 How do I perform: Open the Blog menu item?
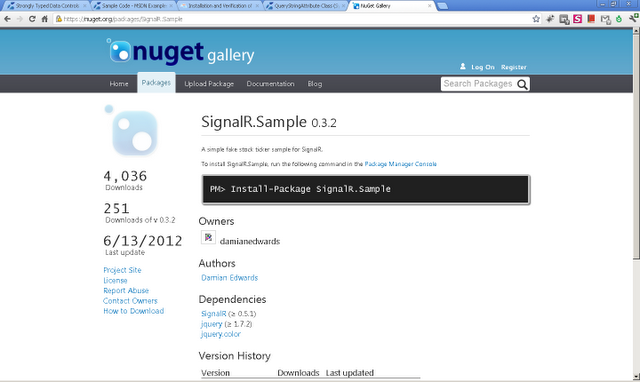(x=315, y=84)
